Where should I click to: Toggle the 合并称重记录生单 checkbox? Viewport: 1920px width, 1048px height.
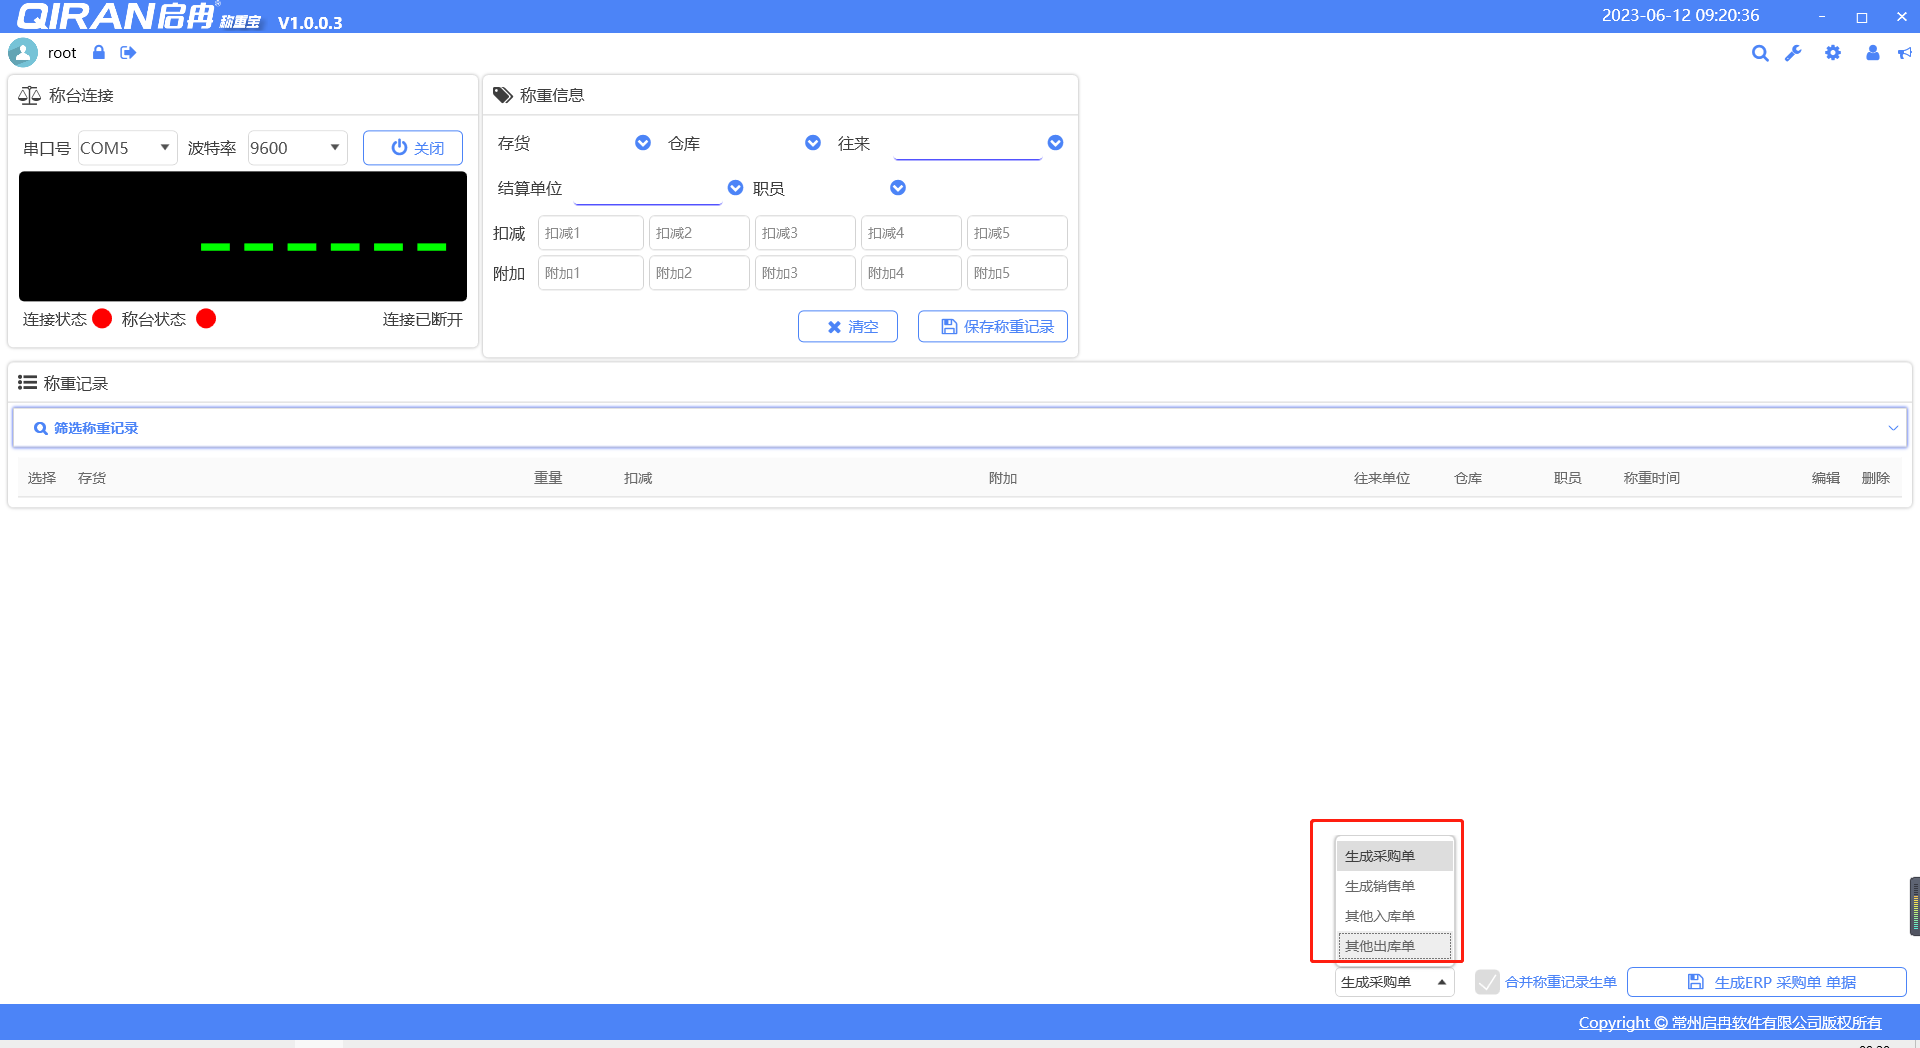tap(1487, 982)
